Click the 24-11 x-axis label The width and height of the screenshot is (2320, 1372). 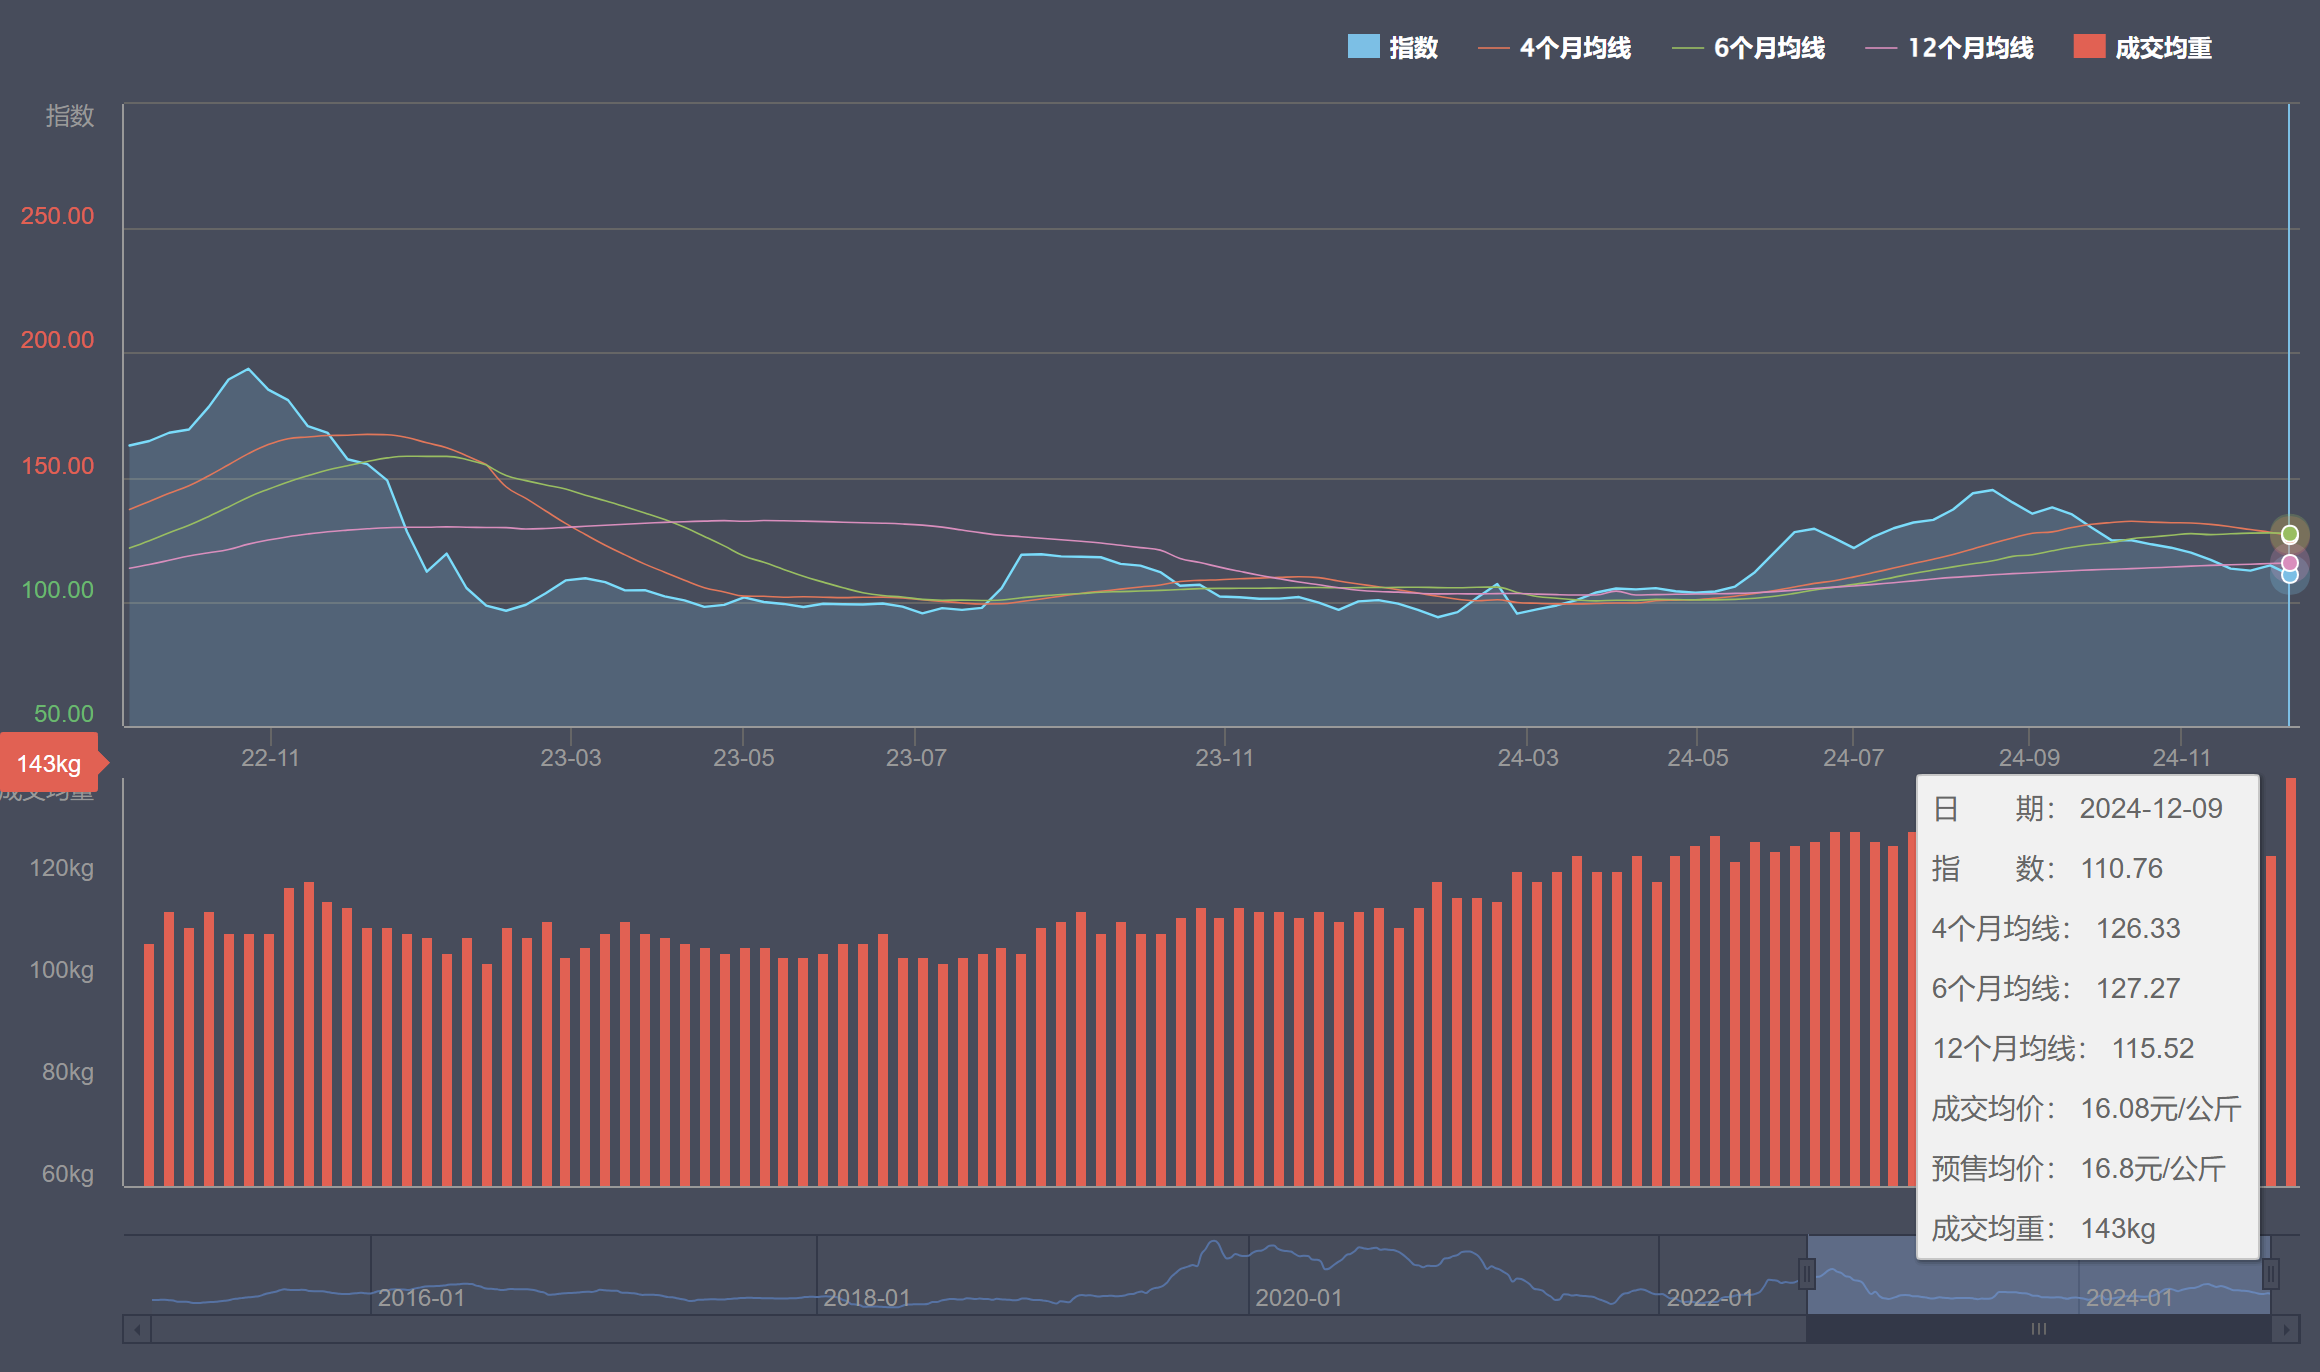(x=2181, y=757)
